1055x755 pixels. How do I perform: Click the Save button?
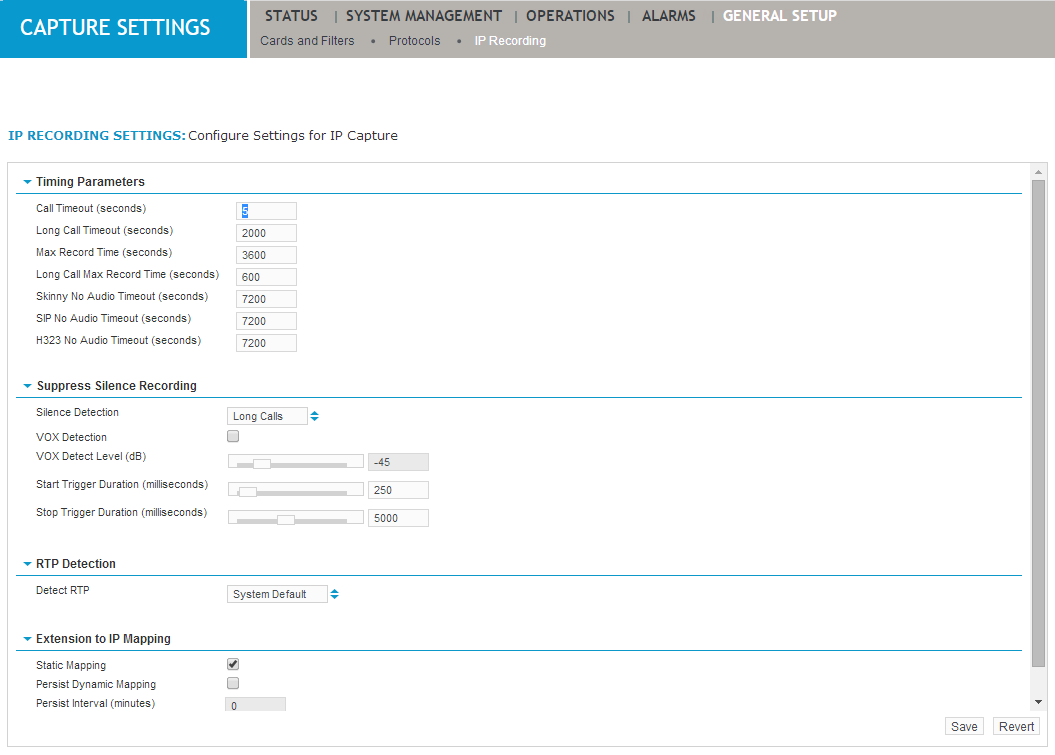963,726
